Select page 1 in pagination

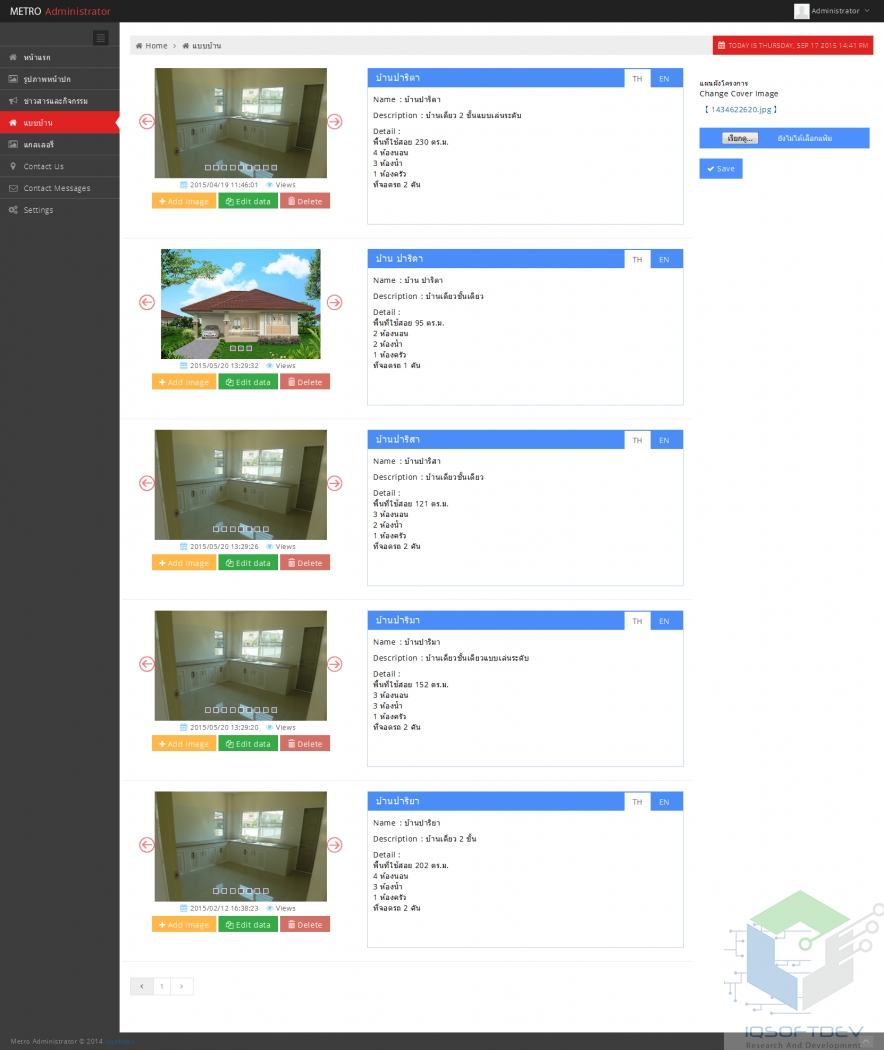point(162,986)
